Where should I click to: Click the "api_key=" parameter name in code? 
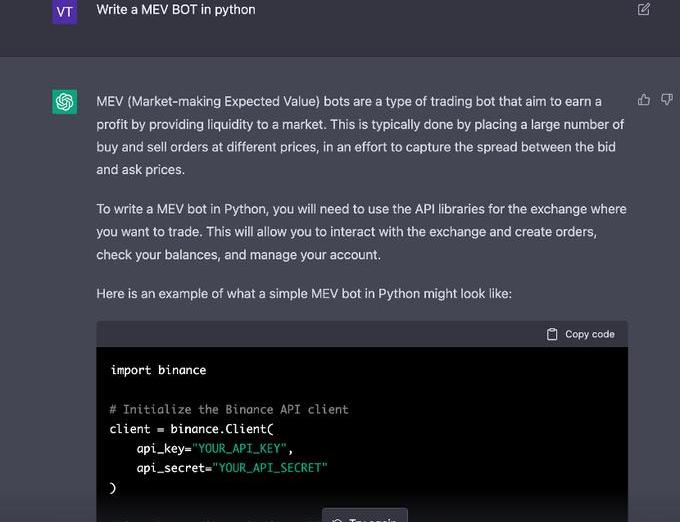161,448
